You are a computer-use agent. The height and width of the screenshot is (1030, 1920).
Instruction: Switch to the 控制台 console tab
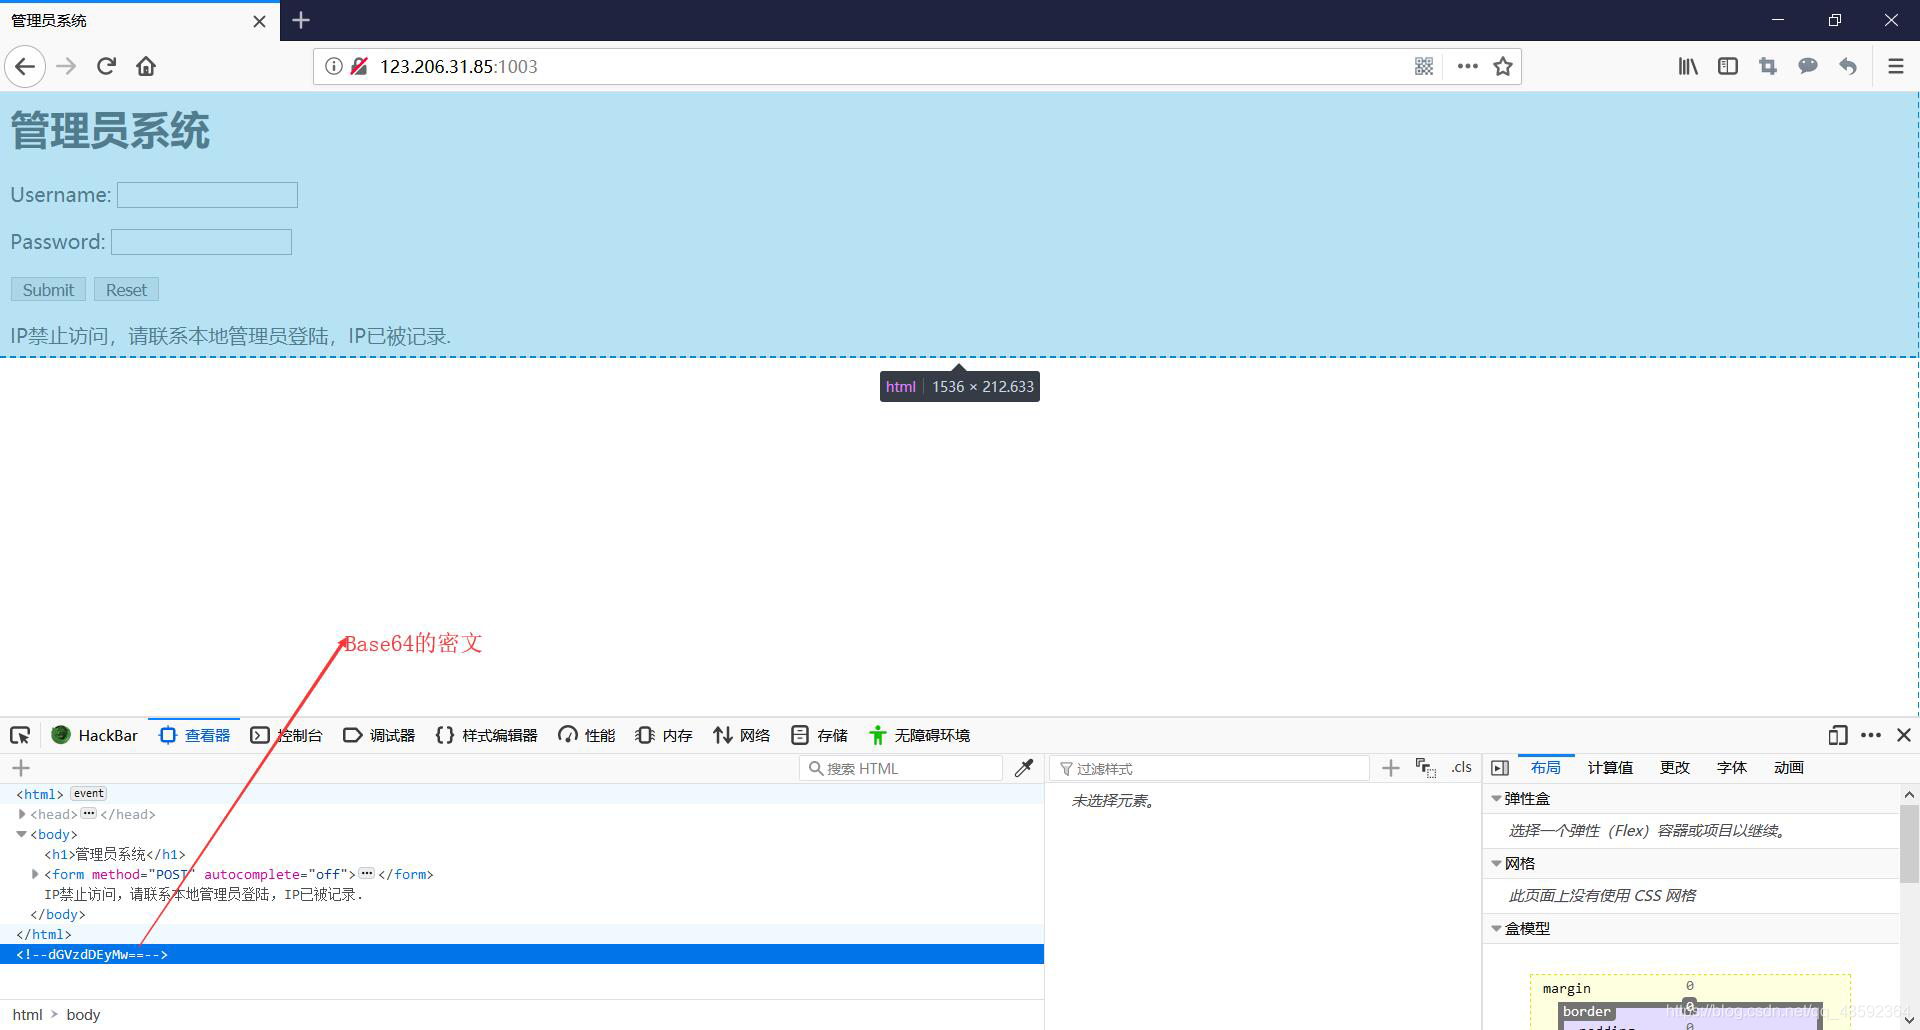click(286, 735)
